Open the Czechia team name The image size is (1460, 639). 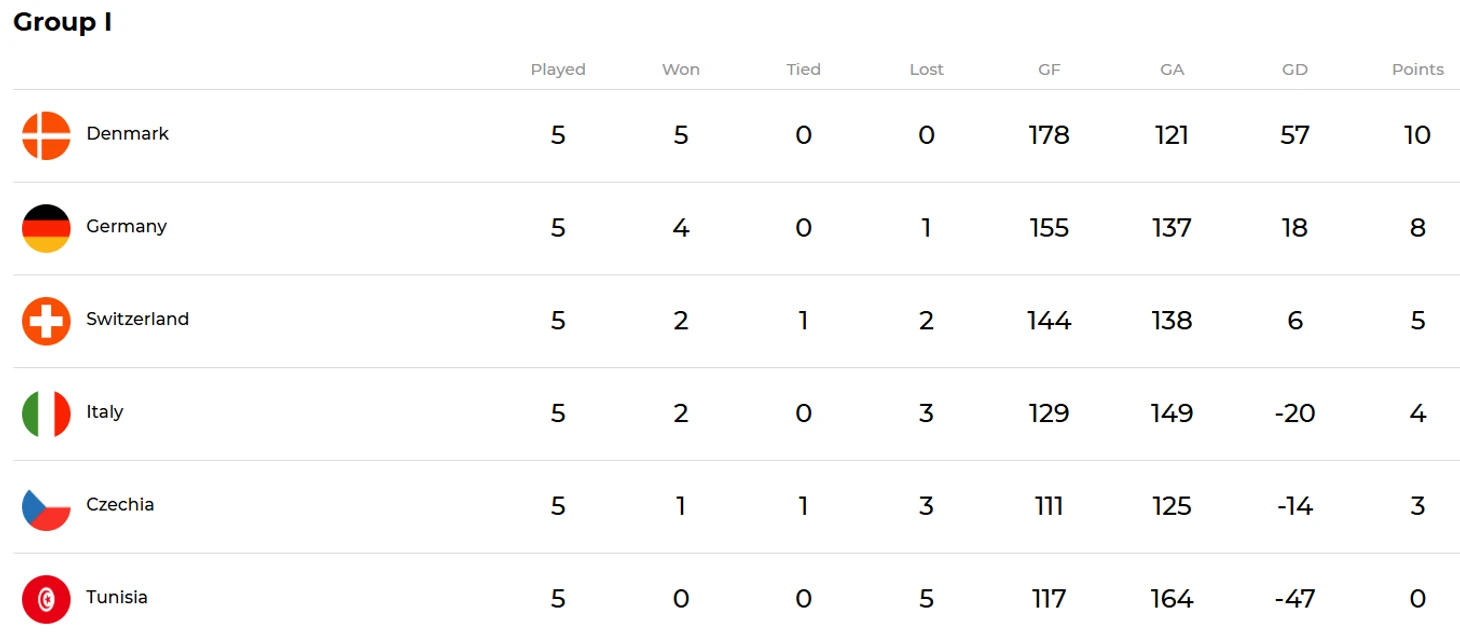[120, 505]
